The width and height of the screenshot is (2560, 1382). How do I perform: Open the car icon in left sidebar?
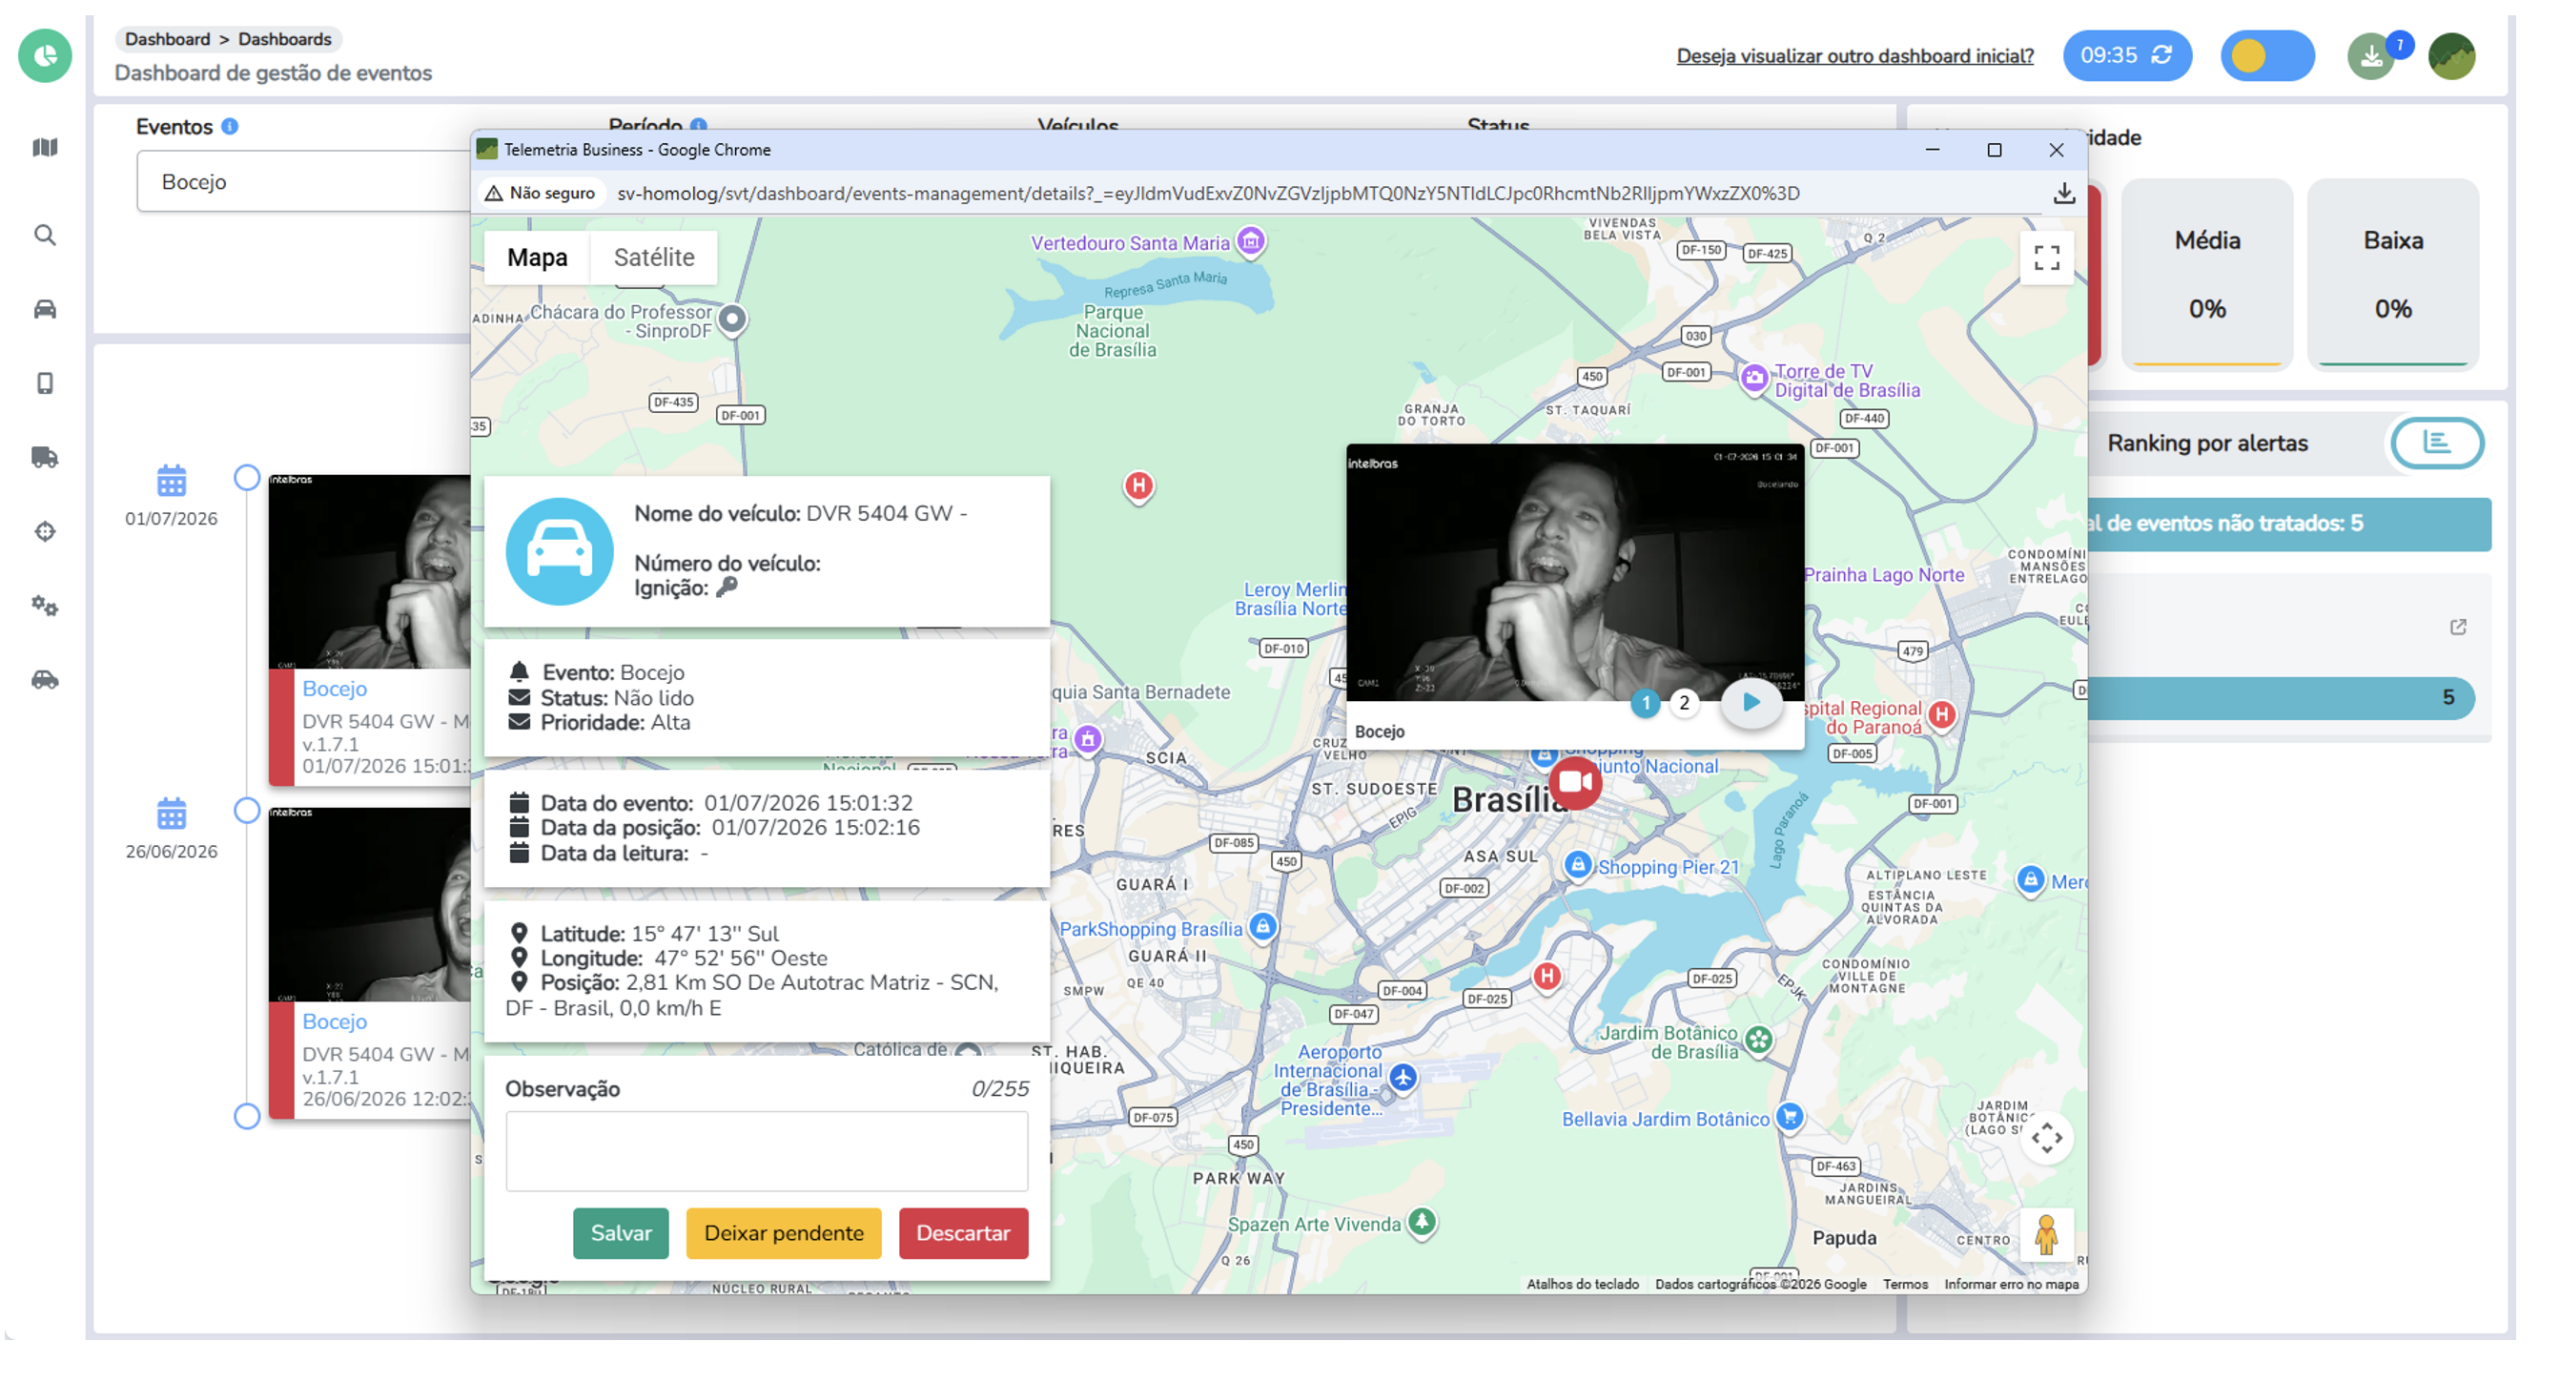point(45,308)
